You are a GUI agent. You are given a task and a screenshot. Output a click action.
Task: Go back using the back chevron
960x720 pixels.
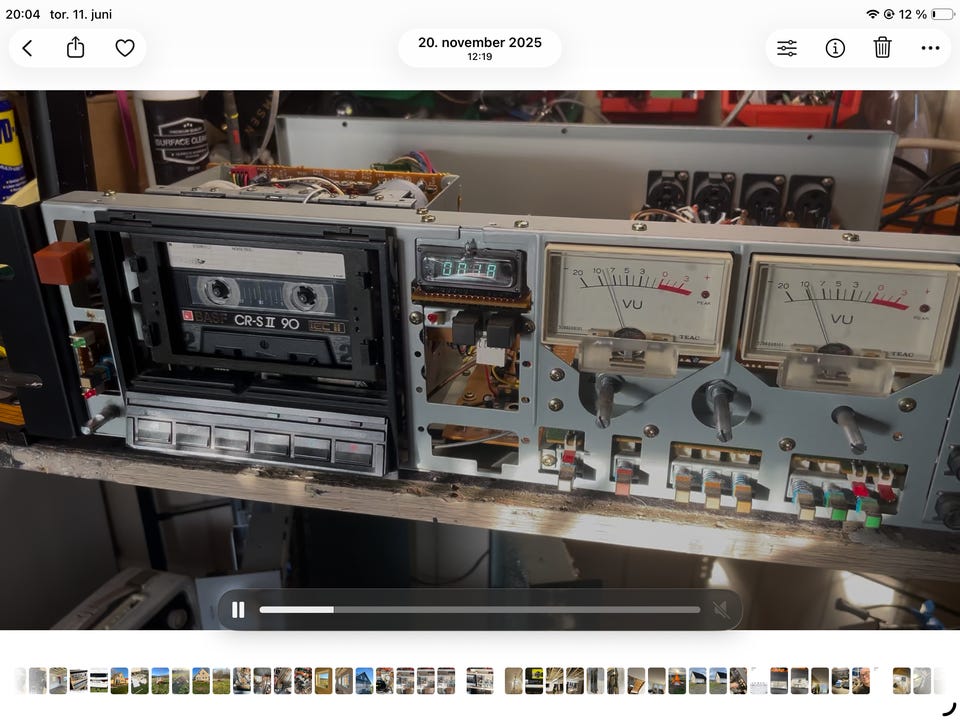[28, 48]
